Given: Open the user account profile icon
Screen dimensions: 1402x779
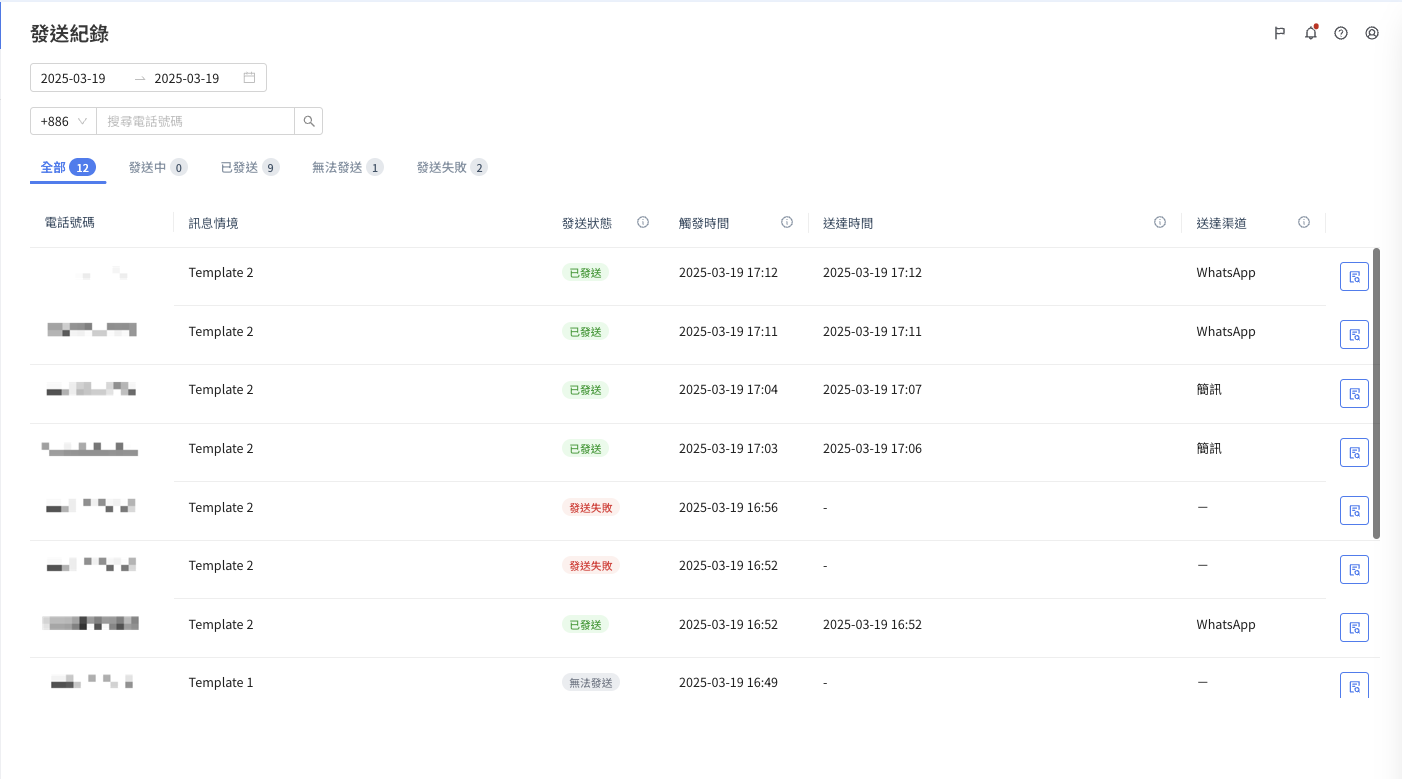Looking at the screenshot, I should click(x=1372, y=33).
